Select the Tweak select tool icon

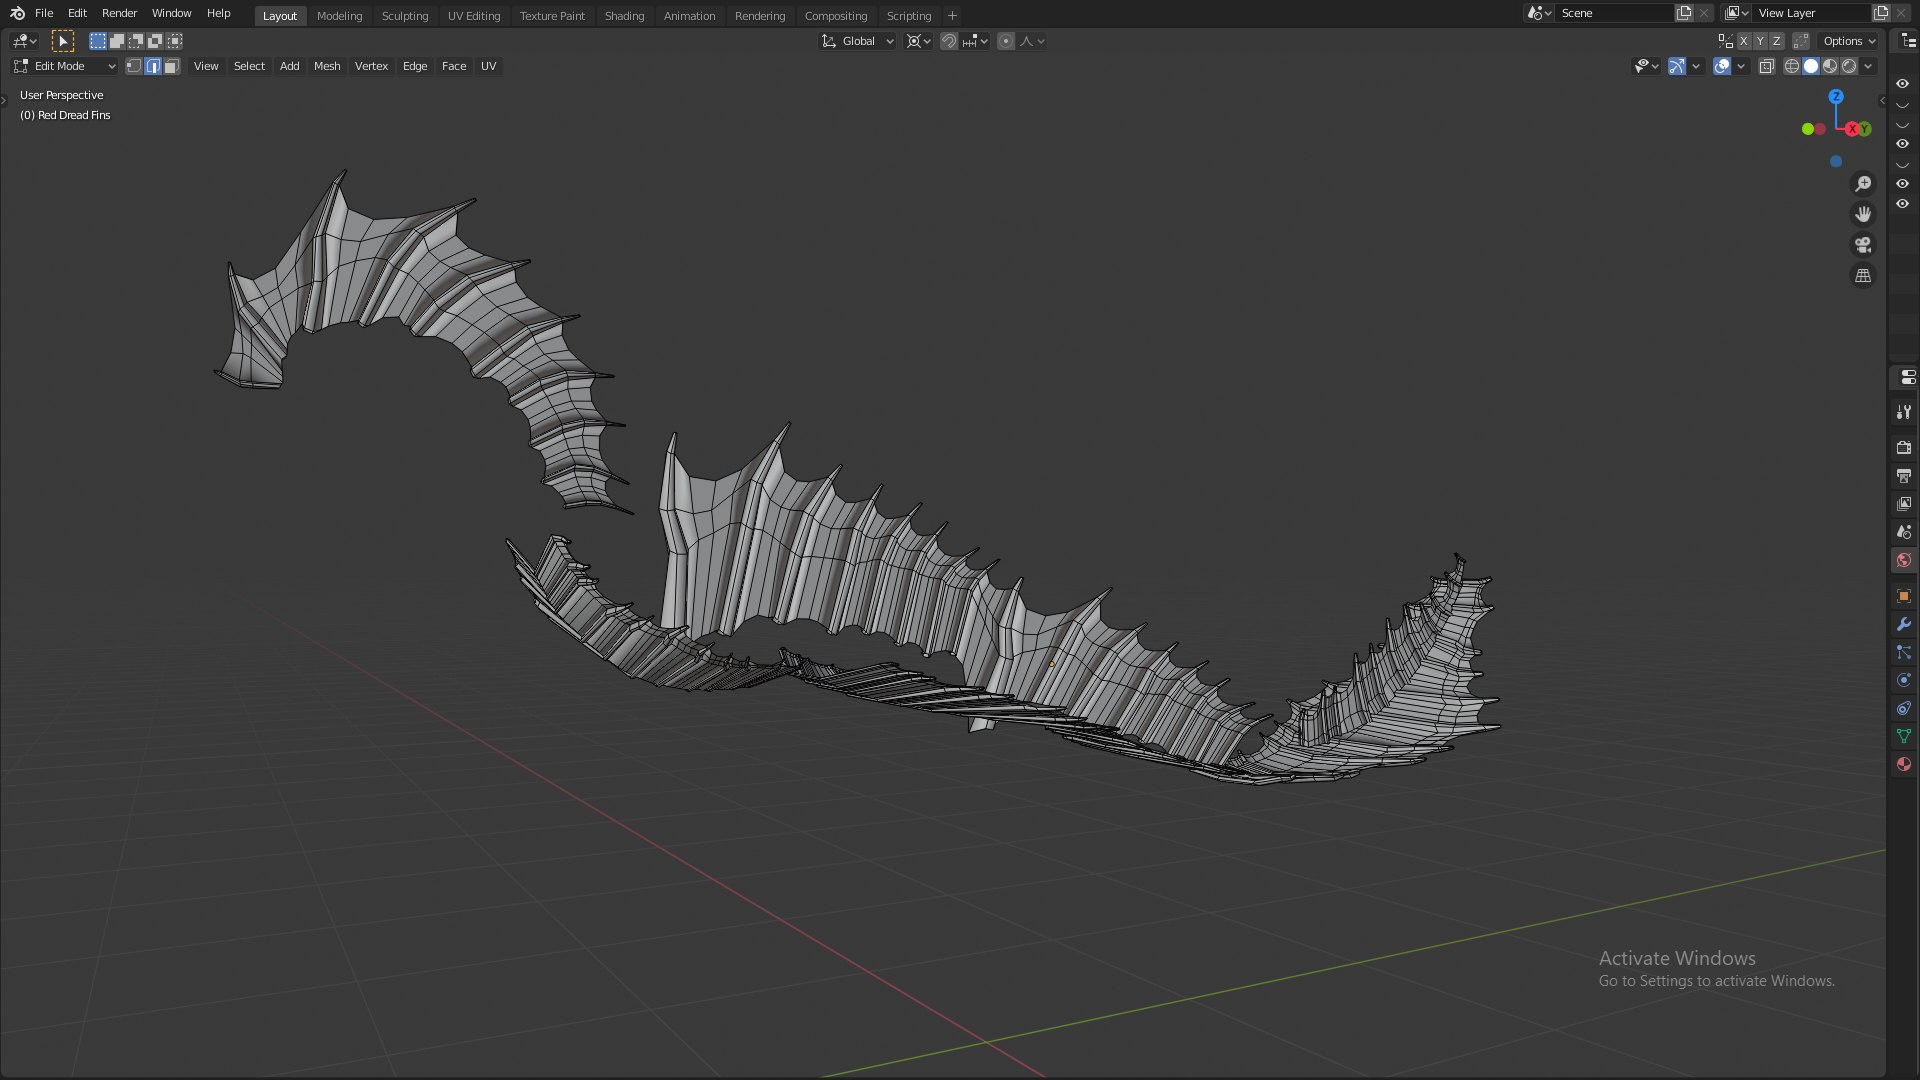[62, 41]
